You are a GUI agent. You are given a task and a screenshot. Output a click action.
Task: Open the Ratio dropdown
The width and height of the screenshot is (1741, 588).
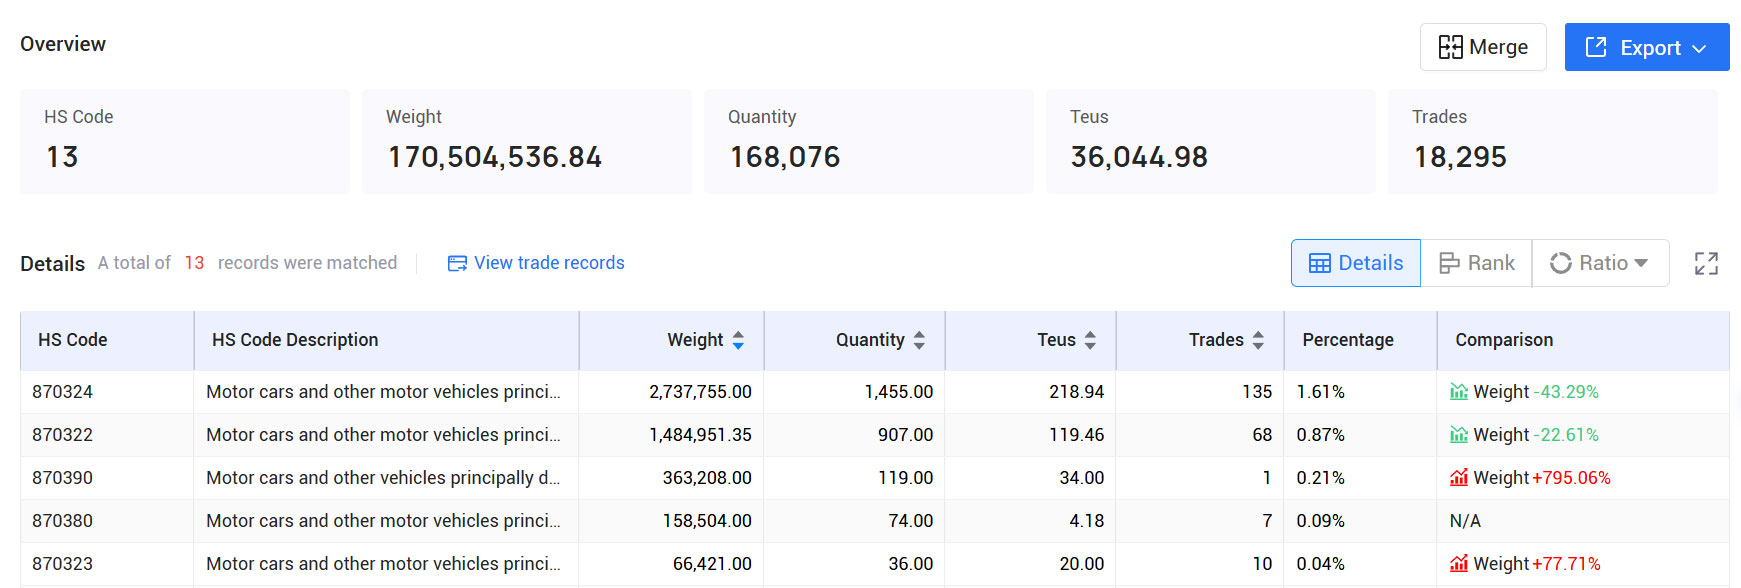(x=1600, y=263)
